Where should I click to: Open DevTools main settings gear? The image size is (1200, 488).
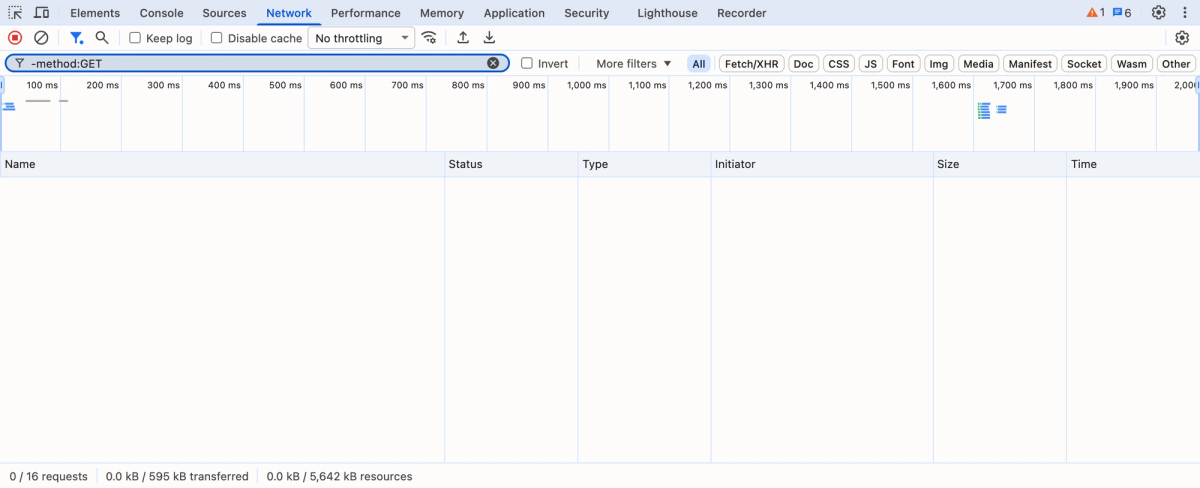1158,13
